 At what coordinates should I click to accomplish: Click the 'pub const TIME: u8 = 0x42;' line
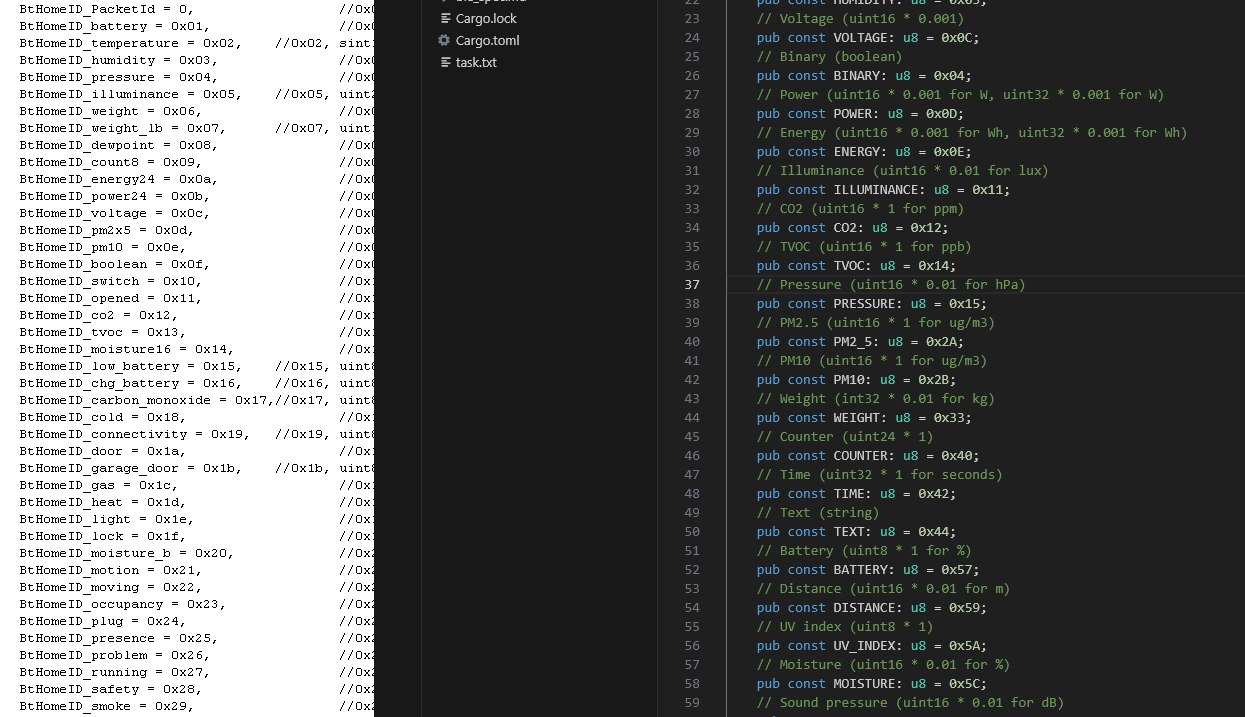tap(856, 493)
